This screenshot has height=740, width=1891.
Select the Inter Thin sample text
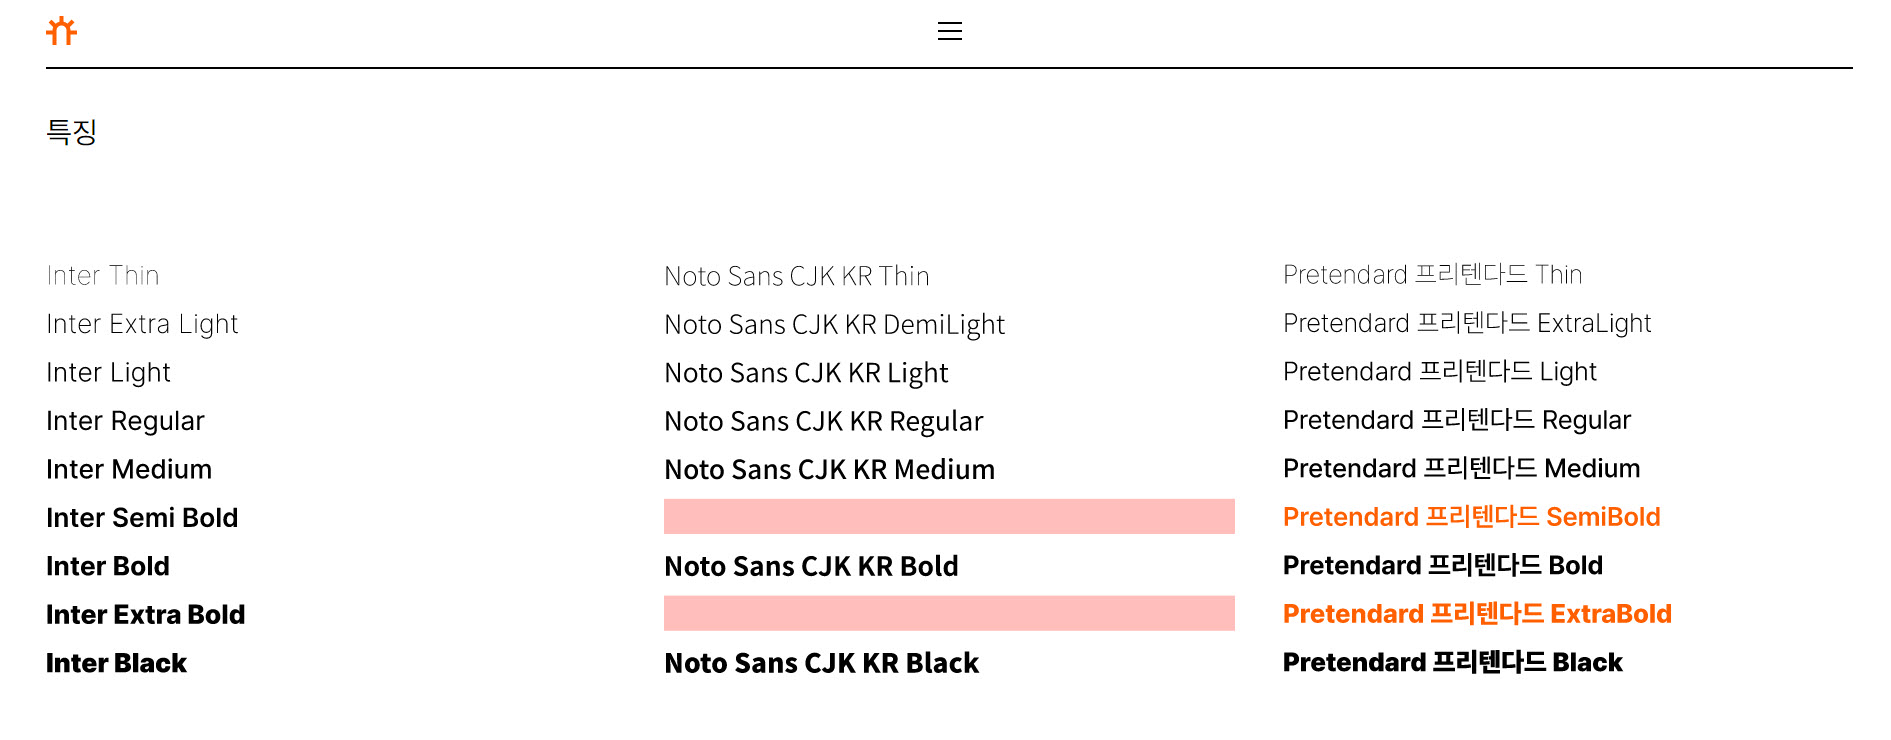pos(103,275)
